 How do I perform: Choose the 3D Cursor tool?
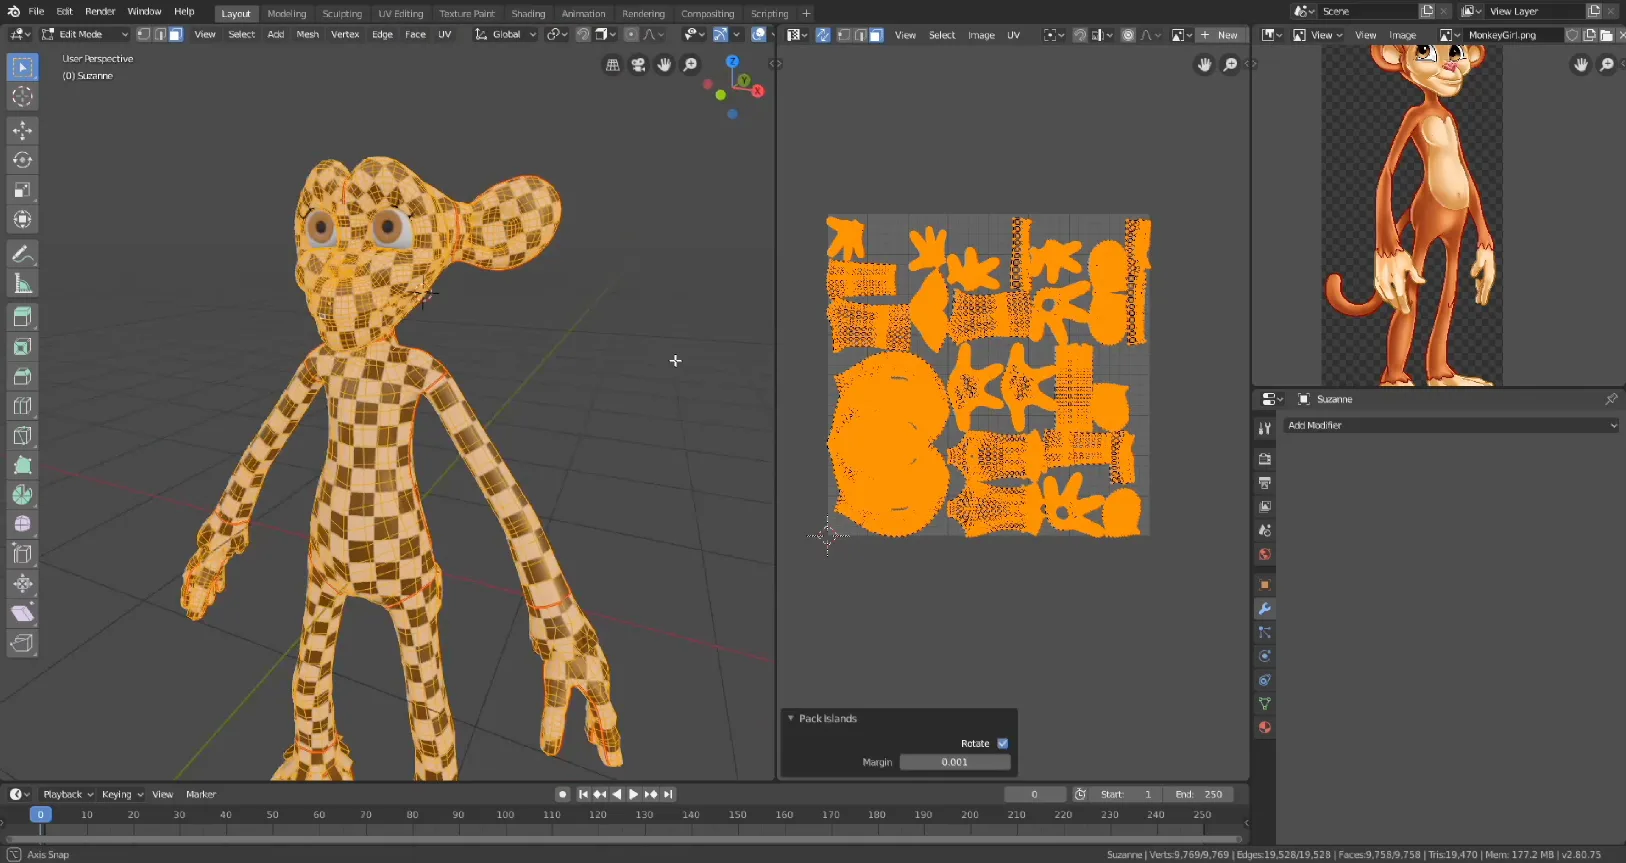pyautogui.click(x=22, y=97)
